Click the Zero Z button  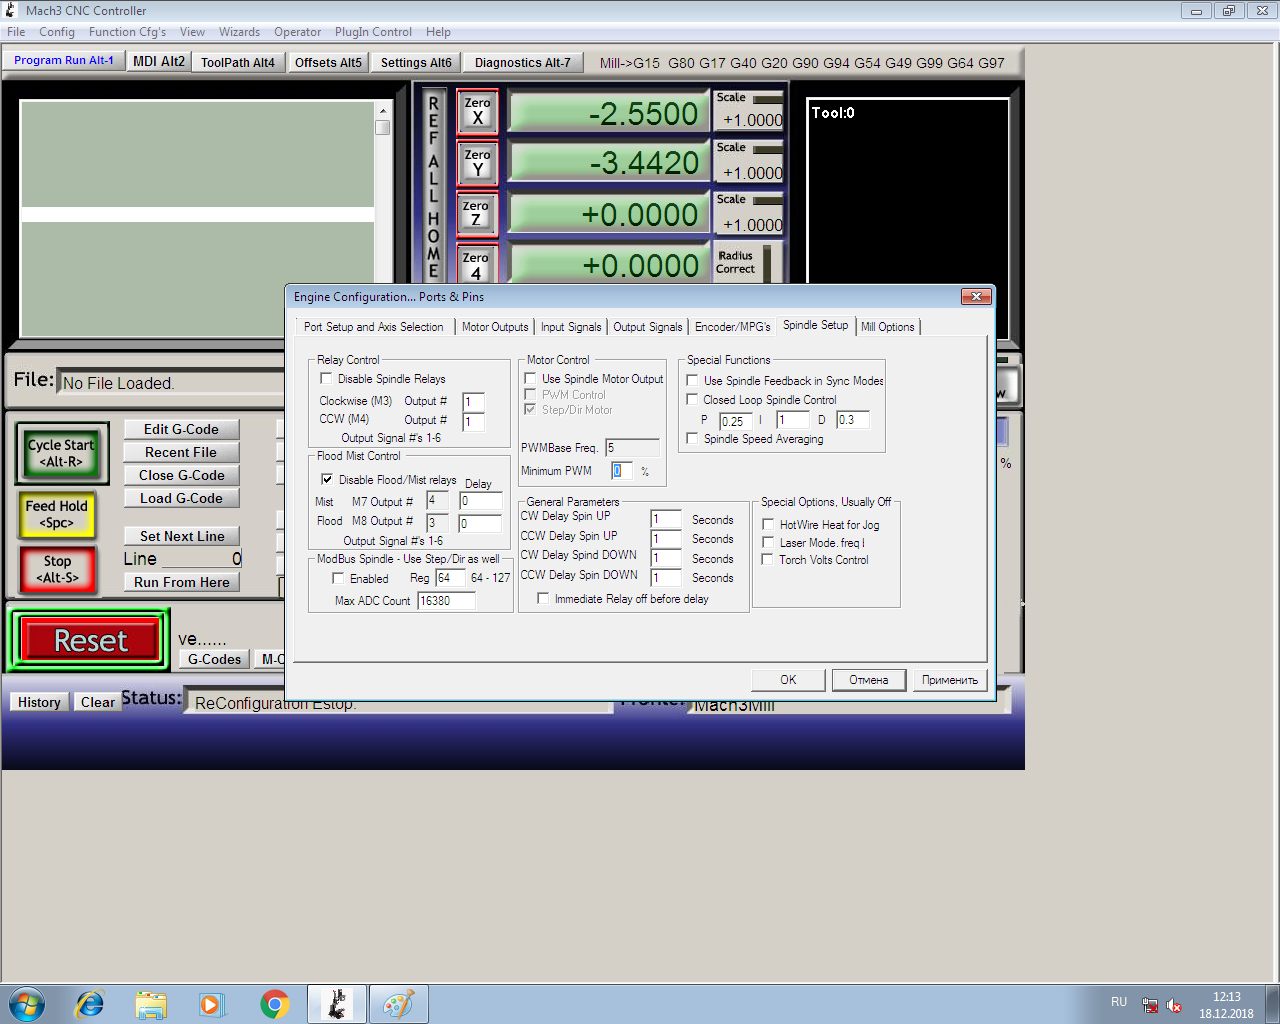tap(476, 214)
